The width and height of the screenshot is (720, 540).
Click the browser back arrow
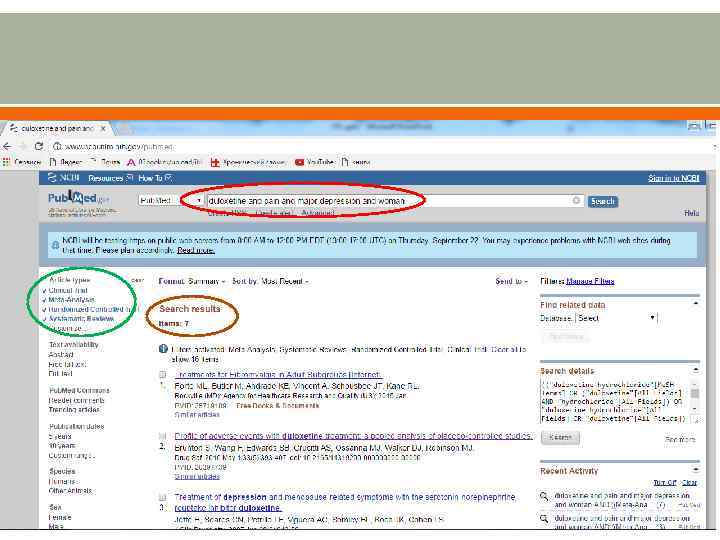[7, 146]
